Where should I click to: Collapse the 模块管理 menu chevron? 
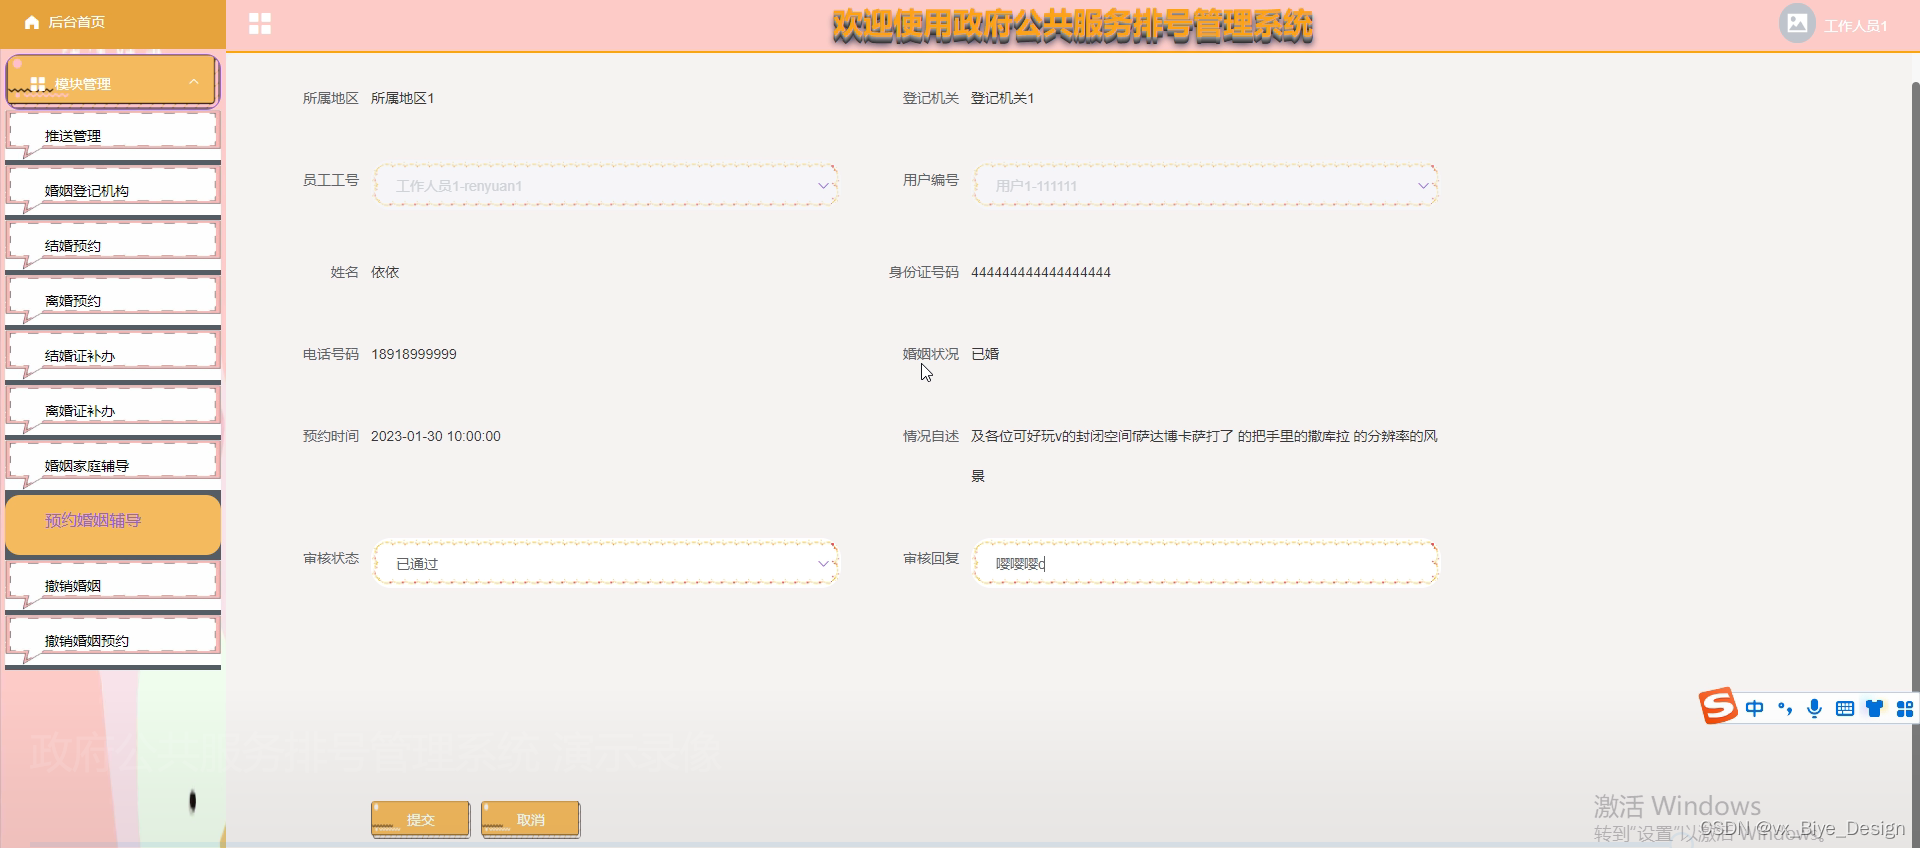click(x=194, y=82)
